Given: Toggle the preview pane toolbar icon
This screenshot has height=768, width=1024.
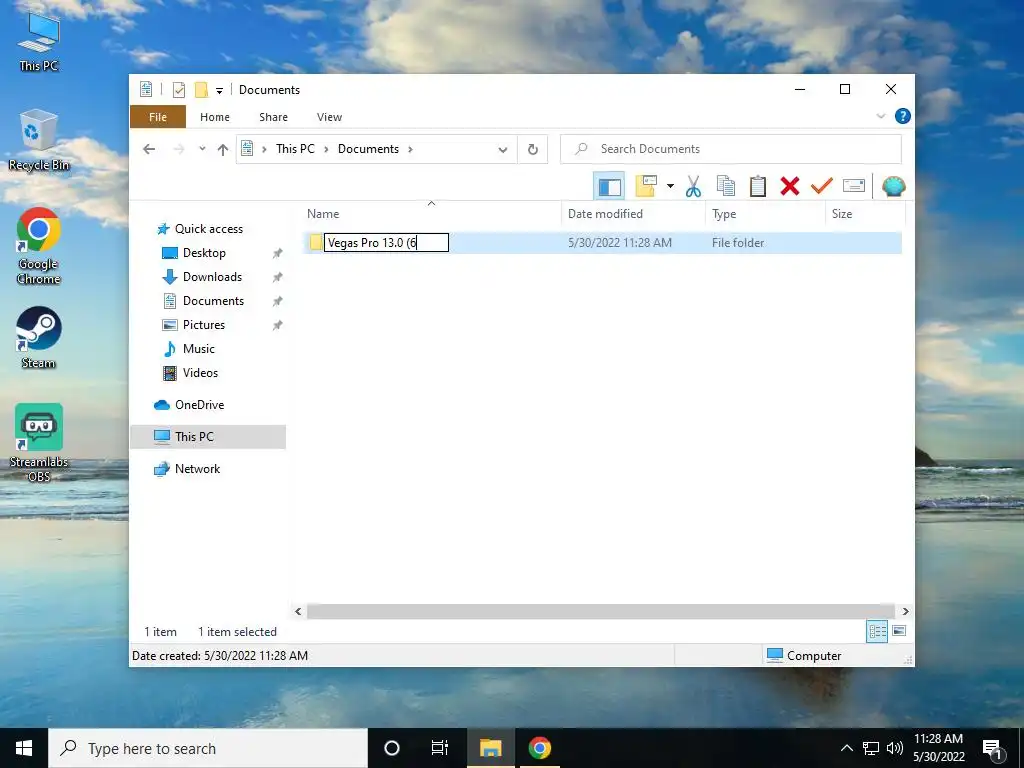Looking at the screenshot, I should point(609,187).
